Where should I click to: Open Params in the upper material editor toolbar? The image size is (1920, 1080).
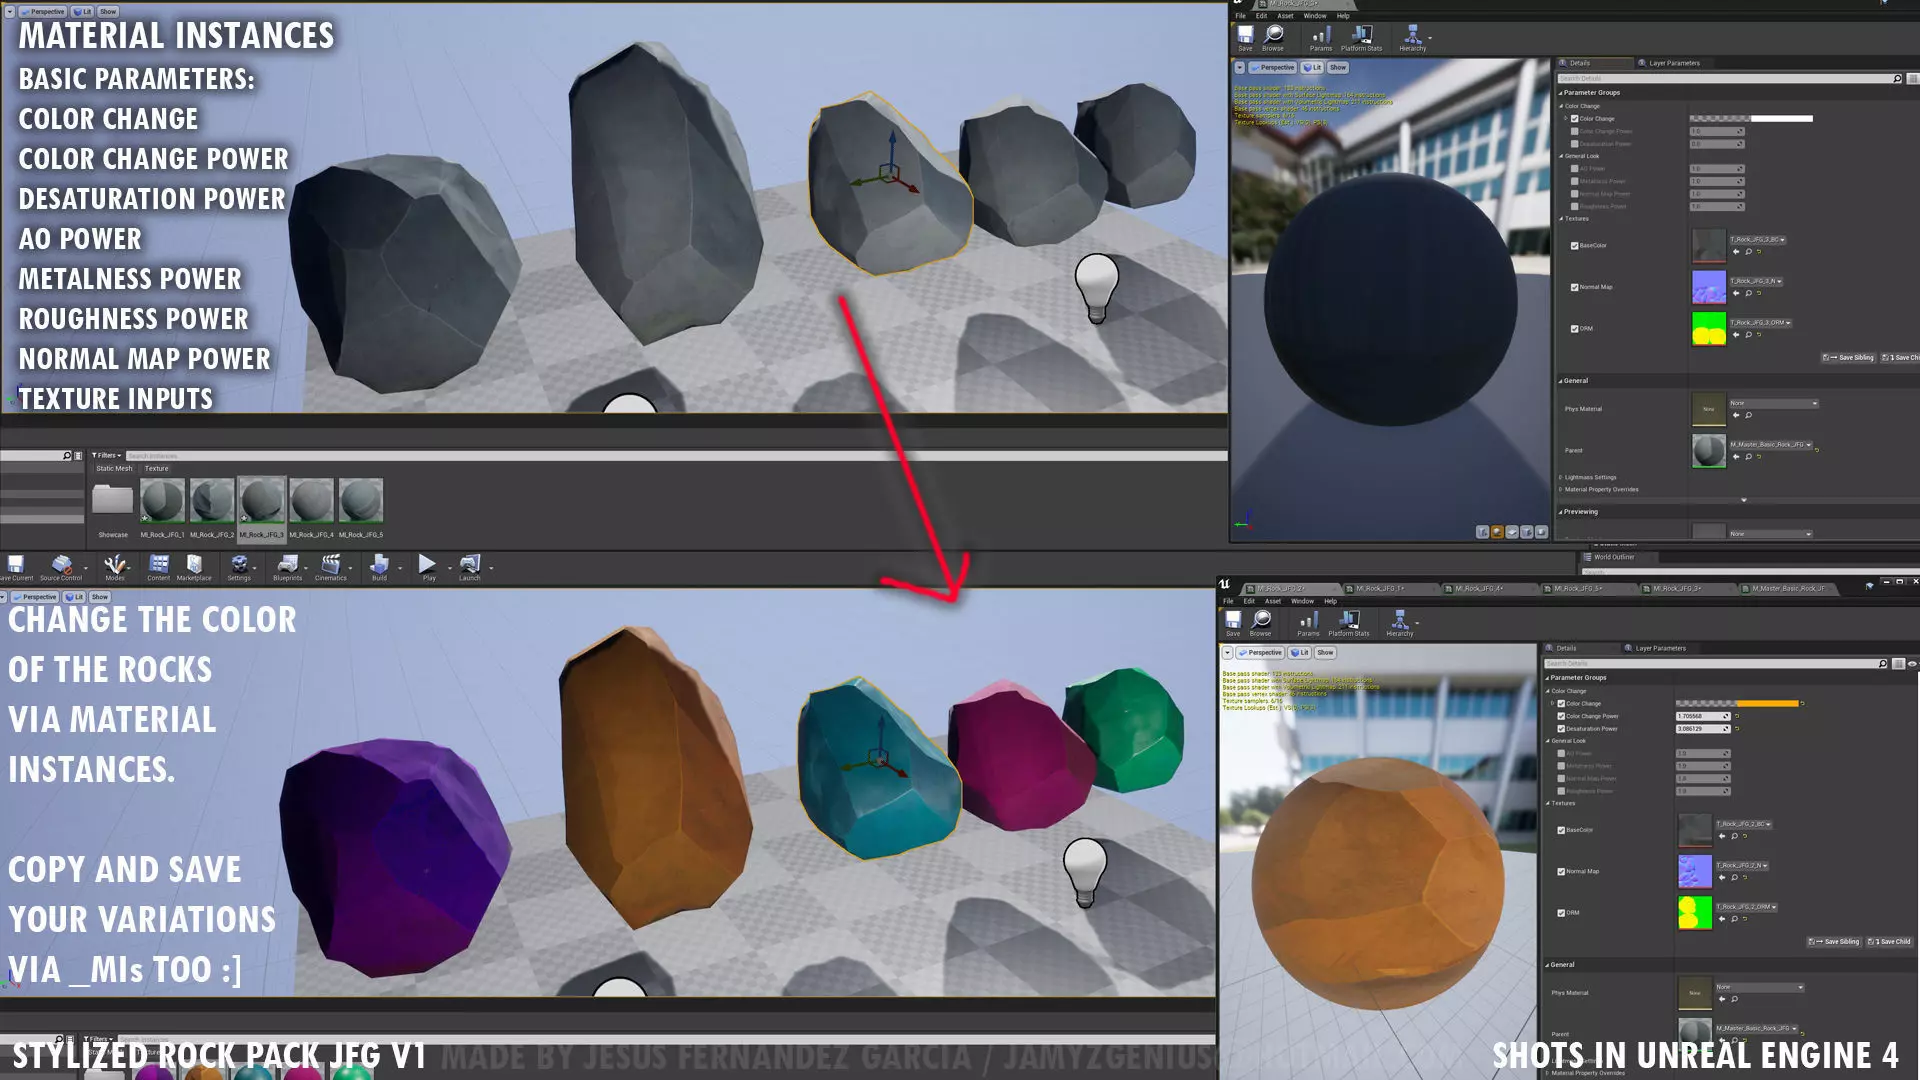(x=1321, y=38)
